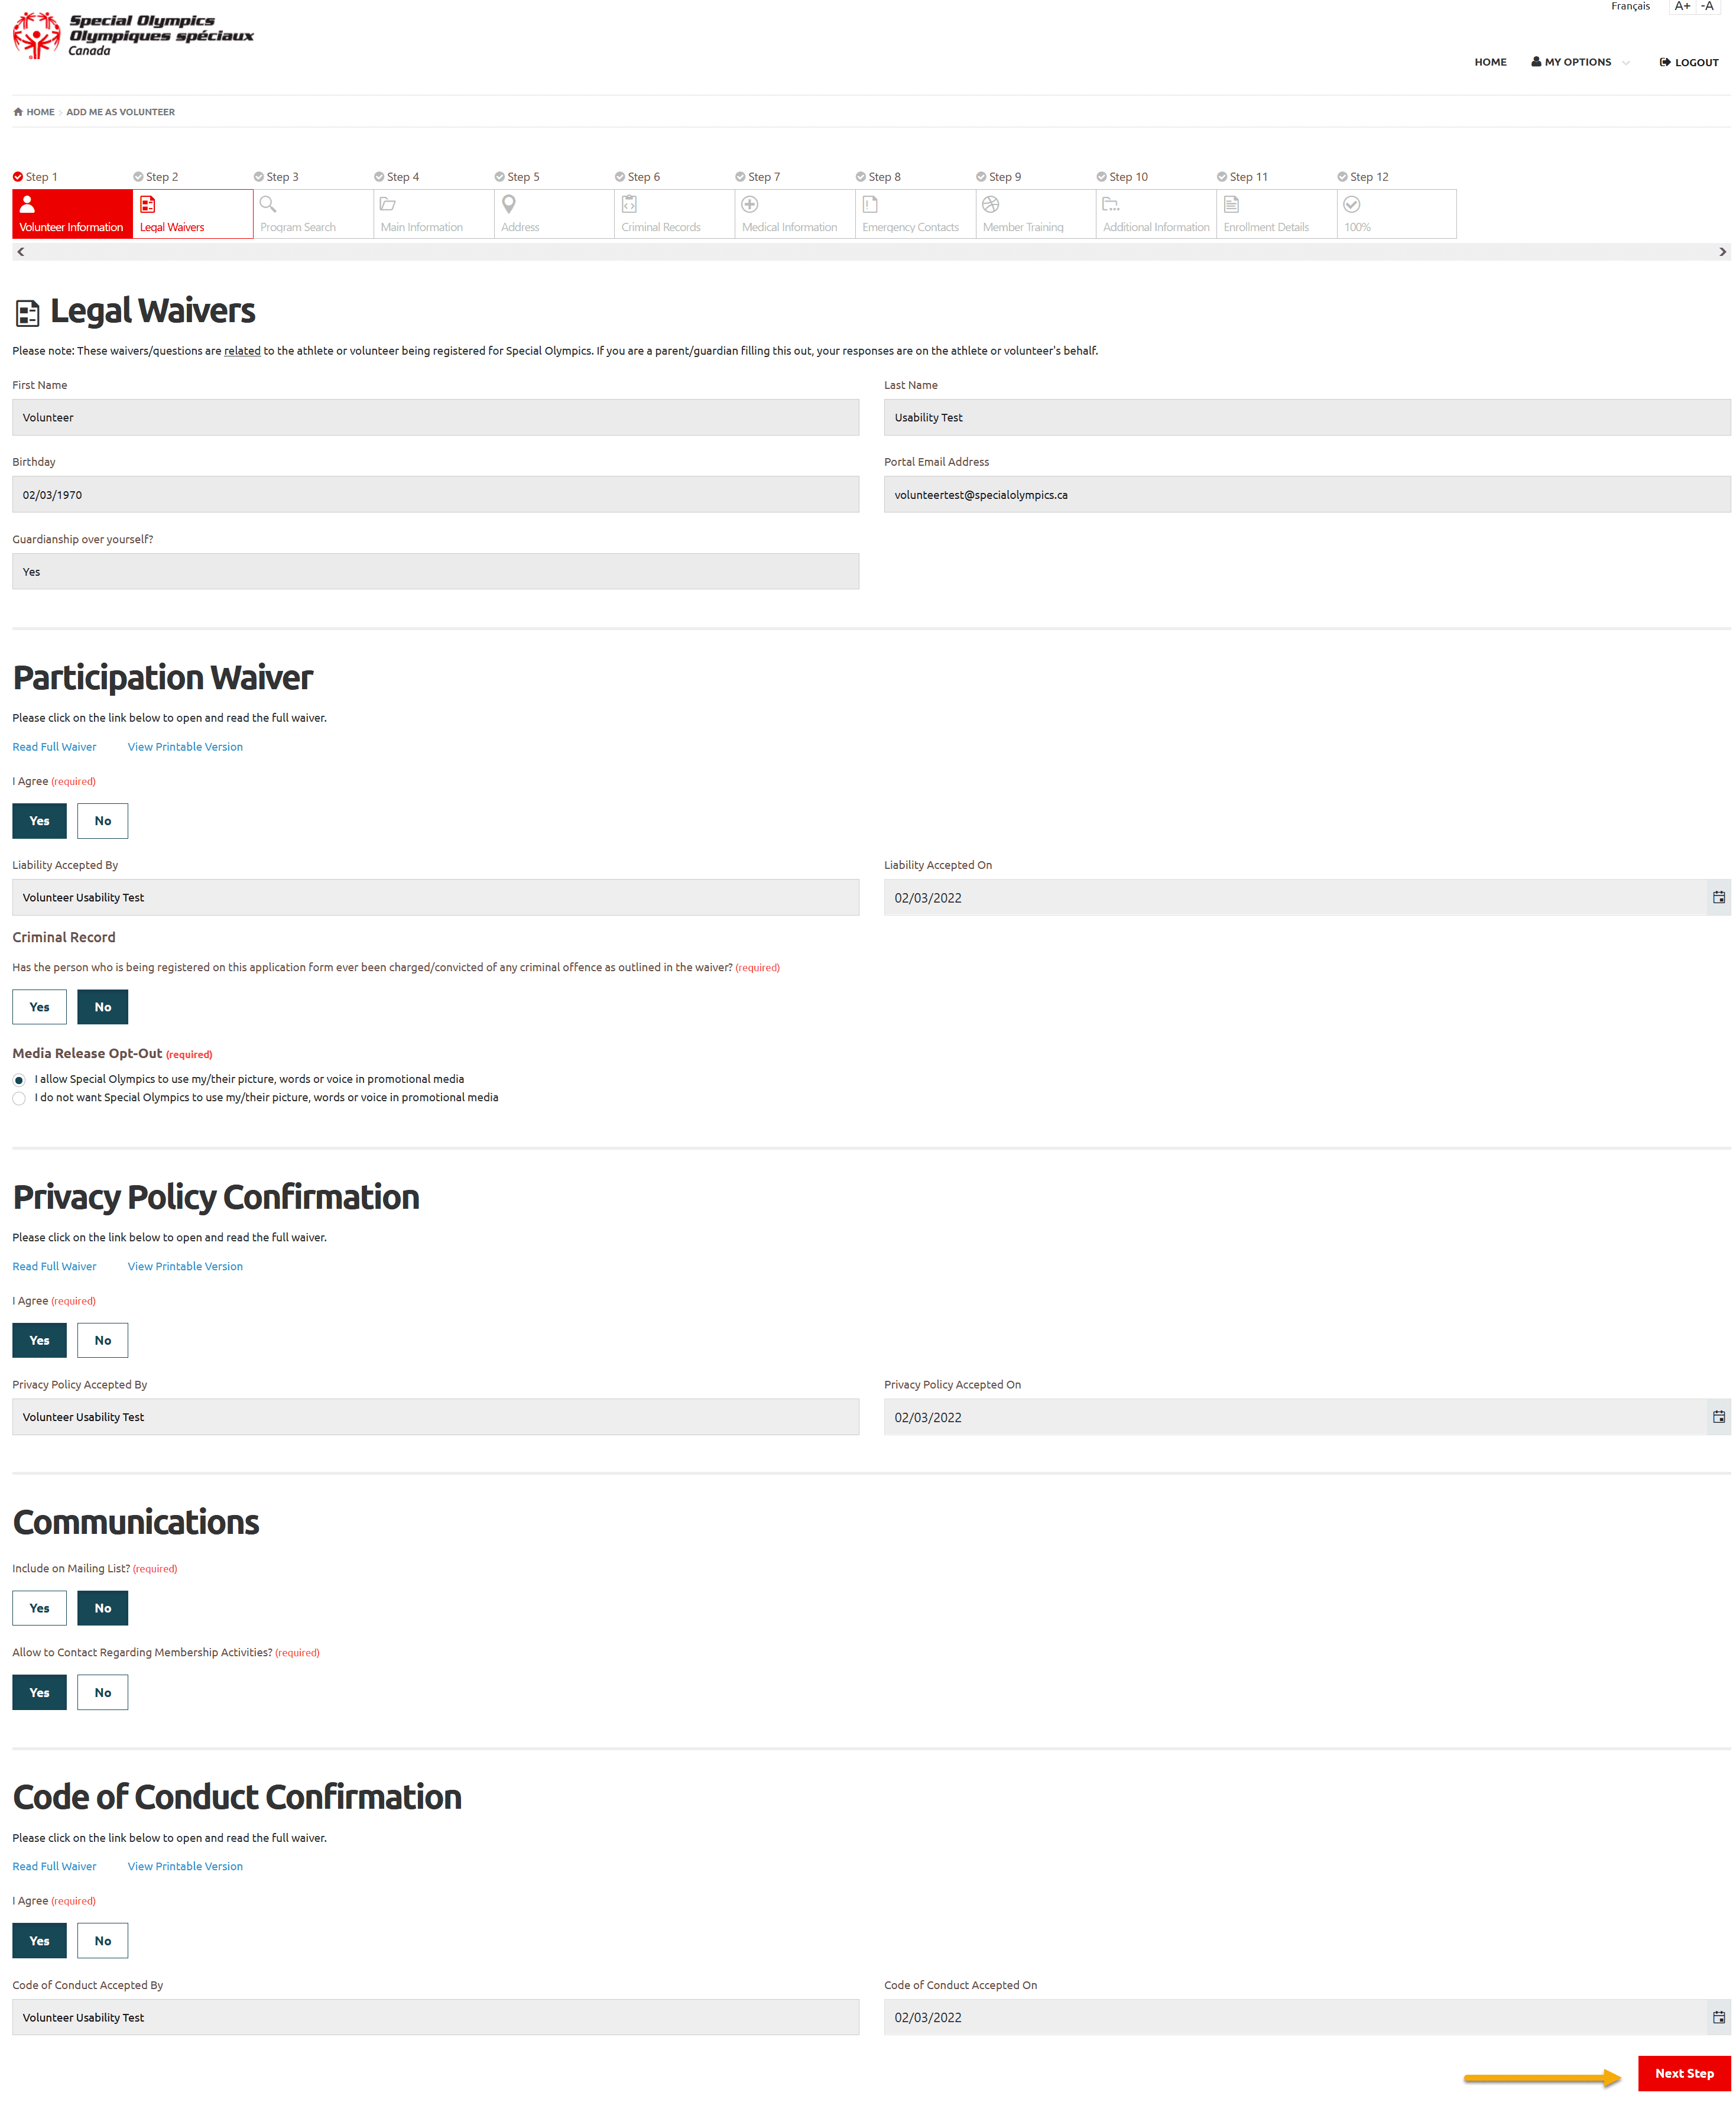Select Yes for Participation Waiver agreement

pos(39,821)
